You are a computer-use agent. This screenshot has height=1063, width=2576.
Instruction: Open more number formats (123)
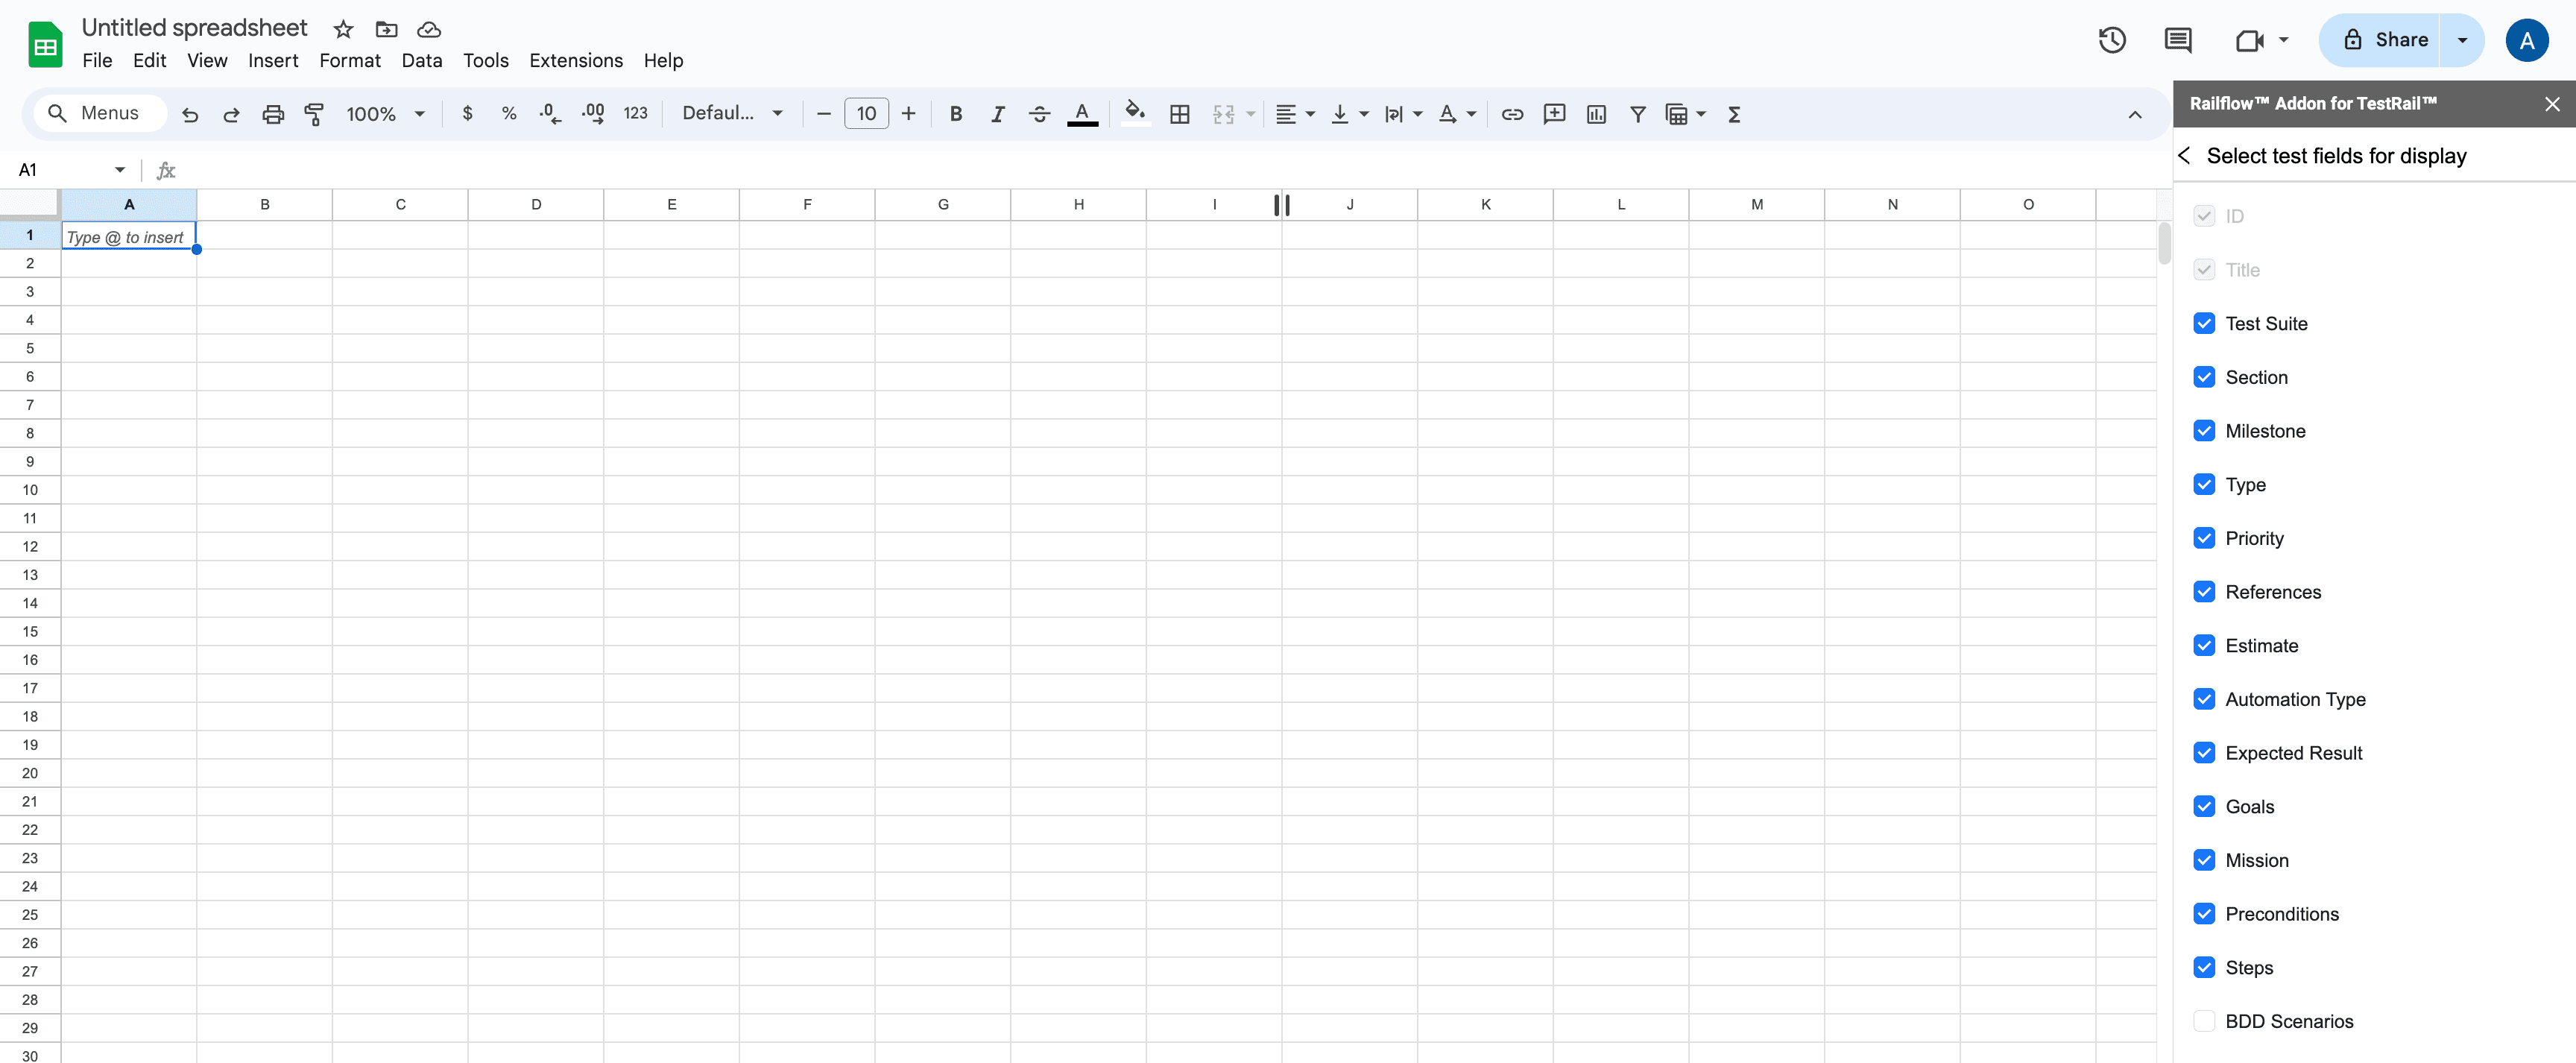[635, 113]
